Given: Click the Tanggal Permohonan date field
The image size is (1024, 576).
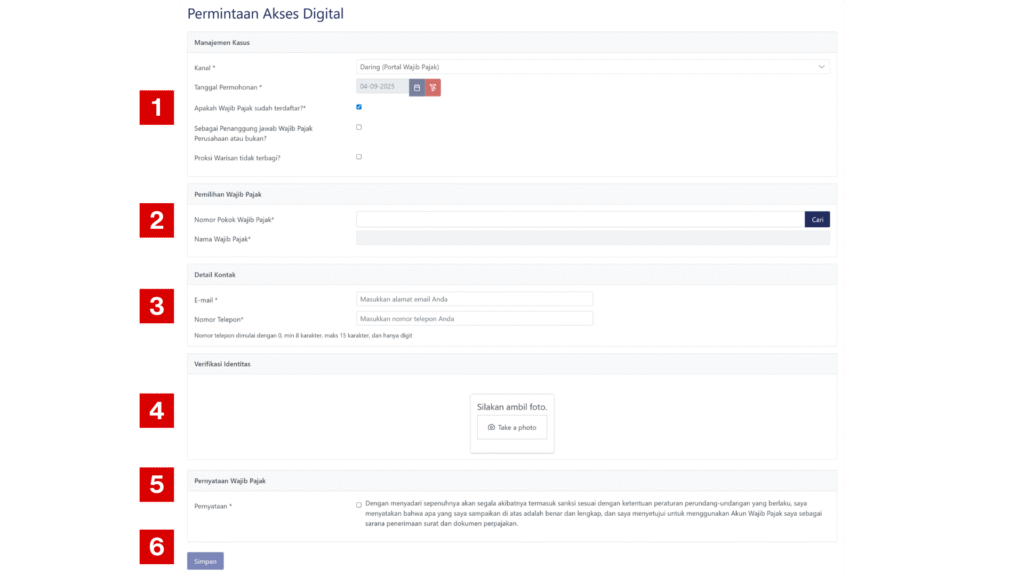Looking at the screenshot, I should click(x=382, y=87).
